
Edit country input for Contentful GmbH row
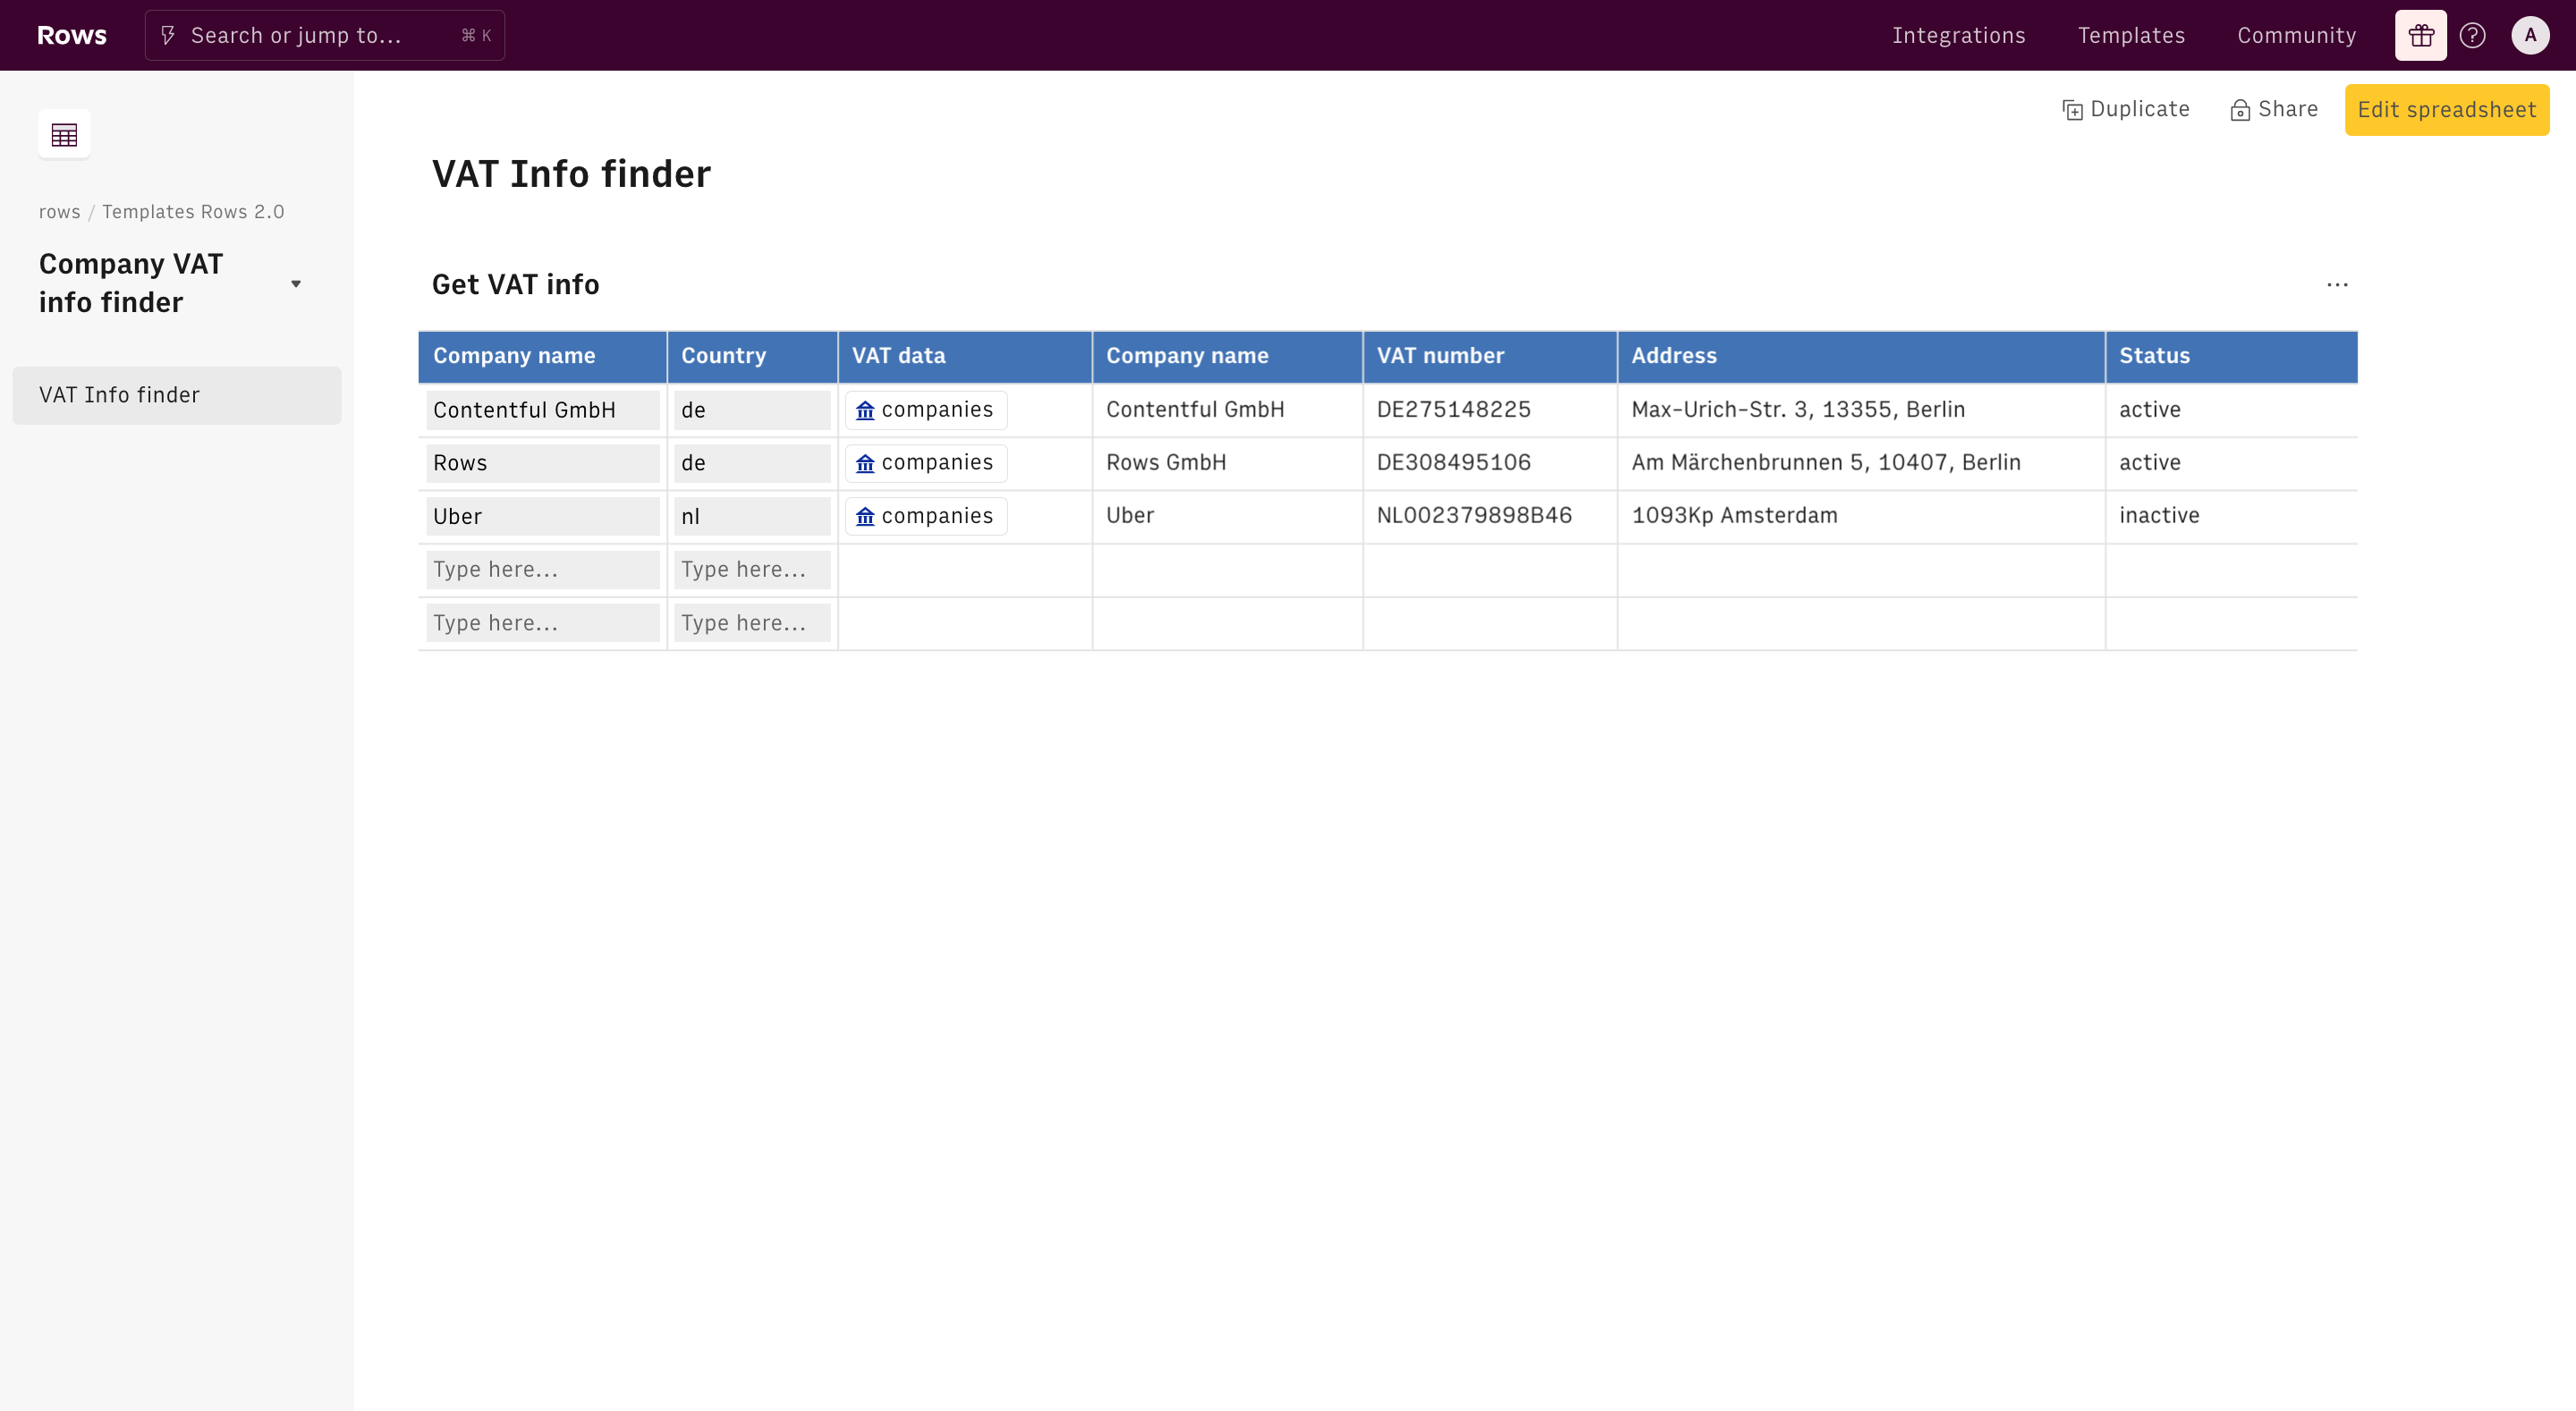(x=752, y=410)
